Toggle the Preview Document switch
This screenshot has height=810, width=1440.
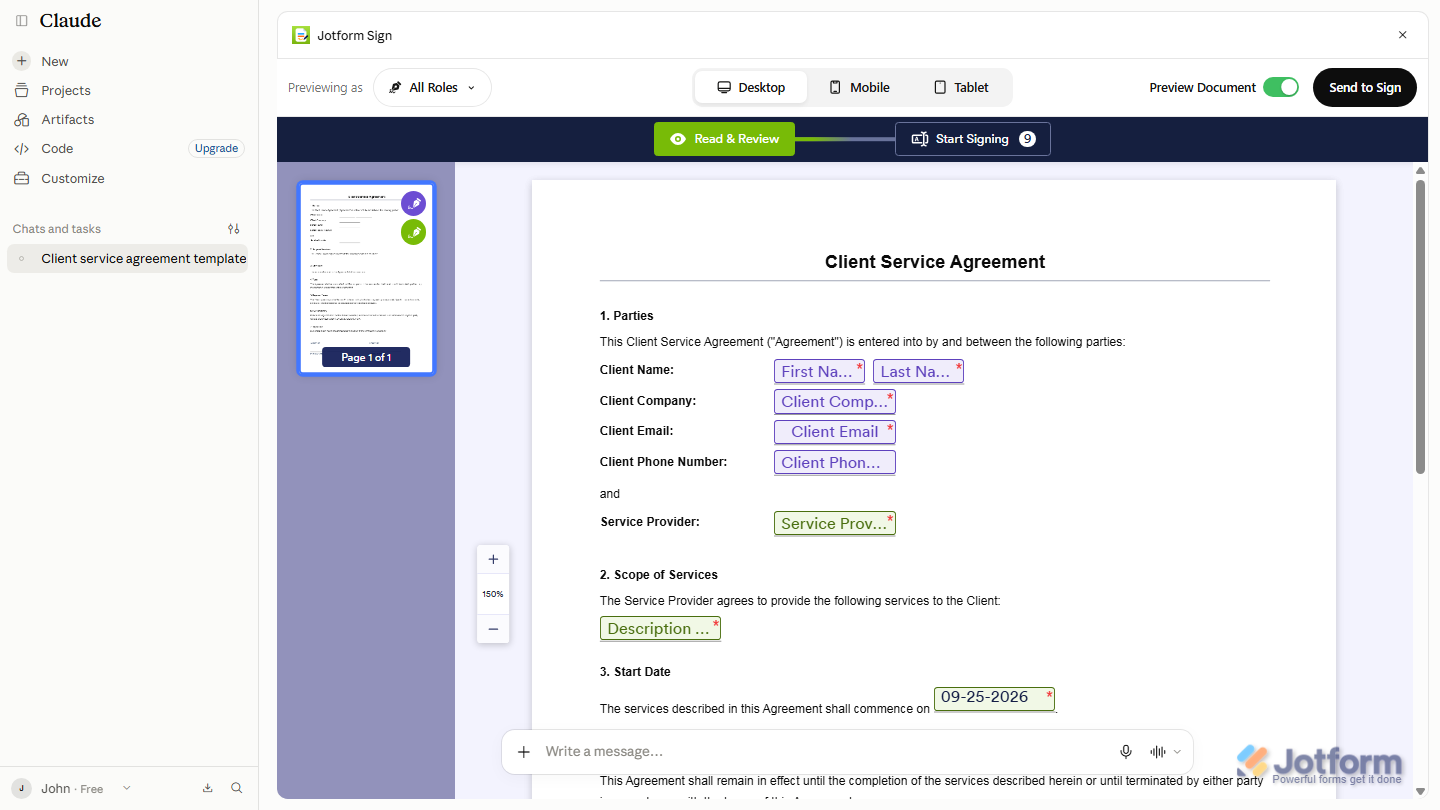(x=1280, y=87)
